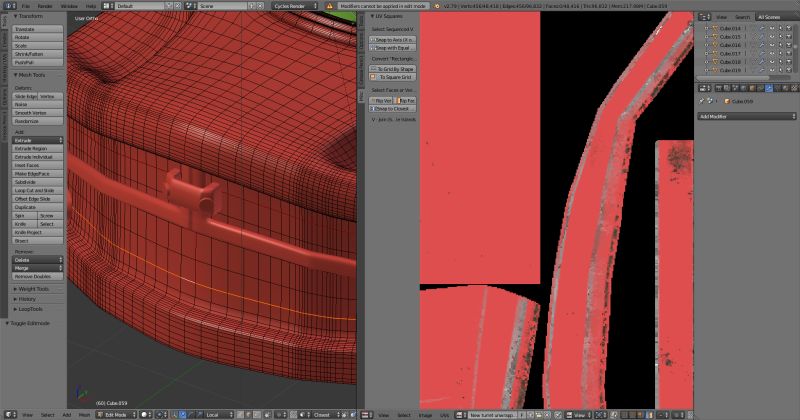Switch to vertex select mode icon
Screen dimensions: 800x420
(240, 414)
